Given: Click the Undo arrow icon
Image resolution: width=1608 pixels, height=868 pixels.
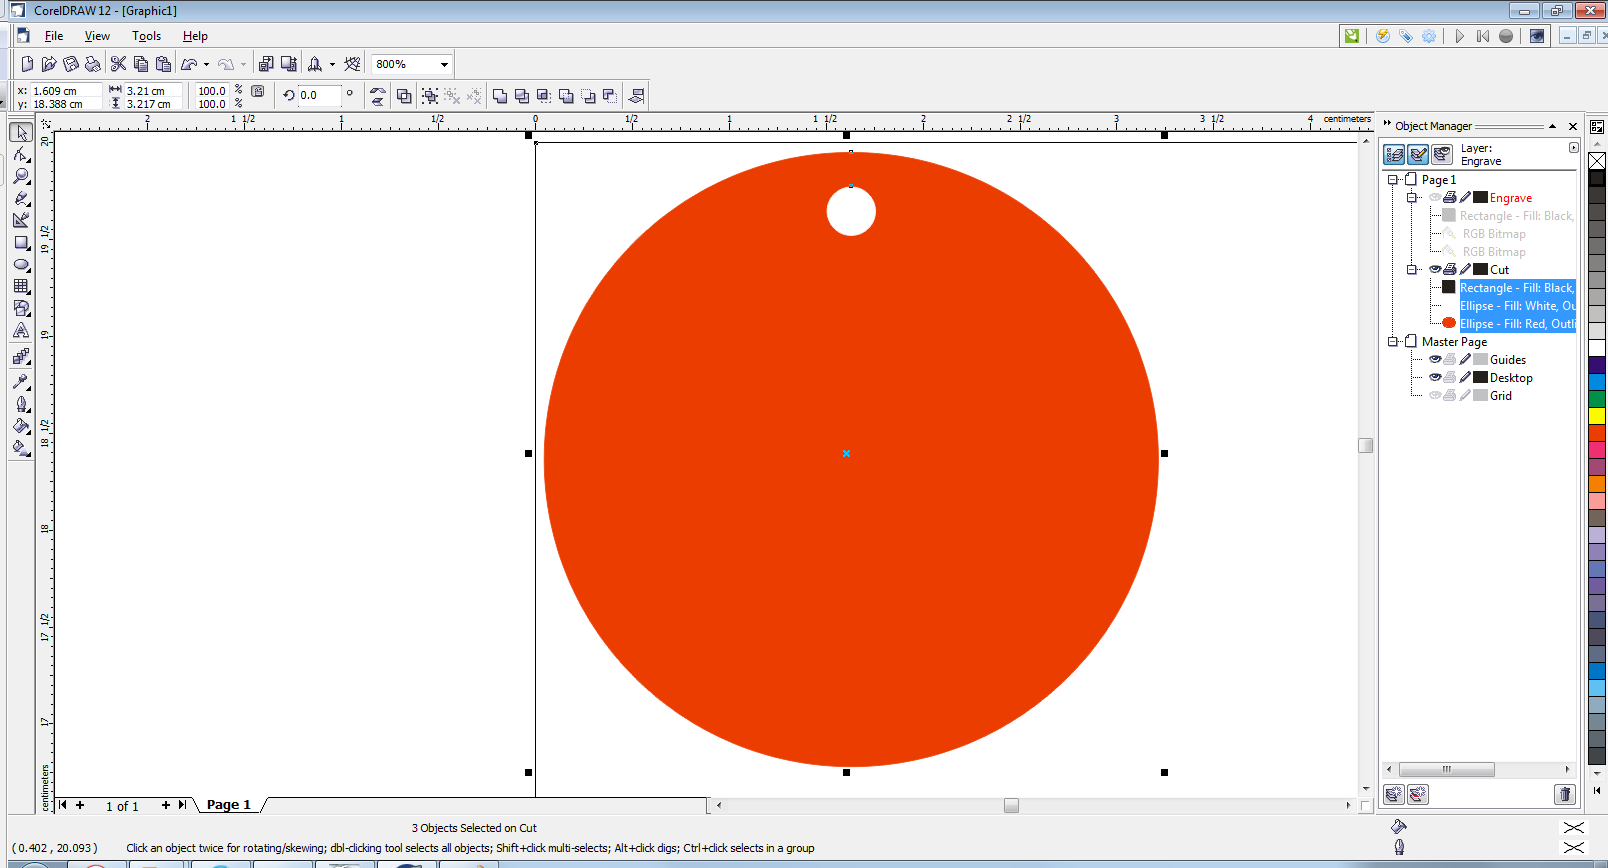Looking at the screenshot, I should pos(189,64).
